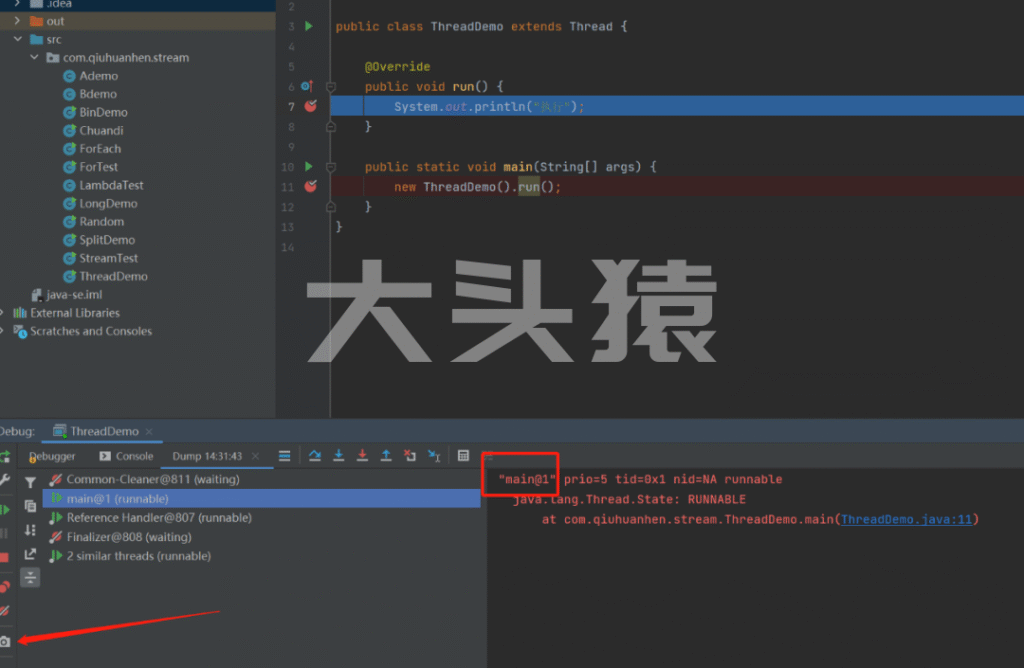This screenshot has height=668, width=1024.
Task: Click the Step Over debug icon
Action: pos(315,456)
